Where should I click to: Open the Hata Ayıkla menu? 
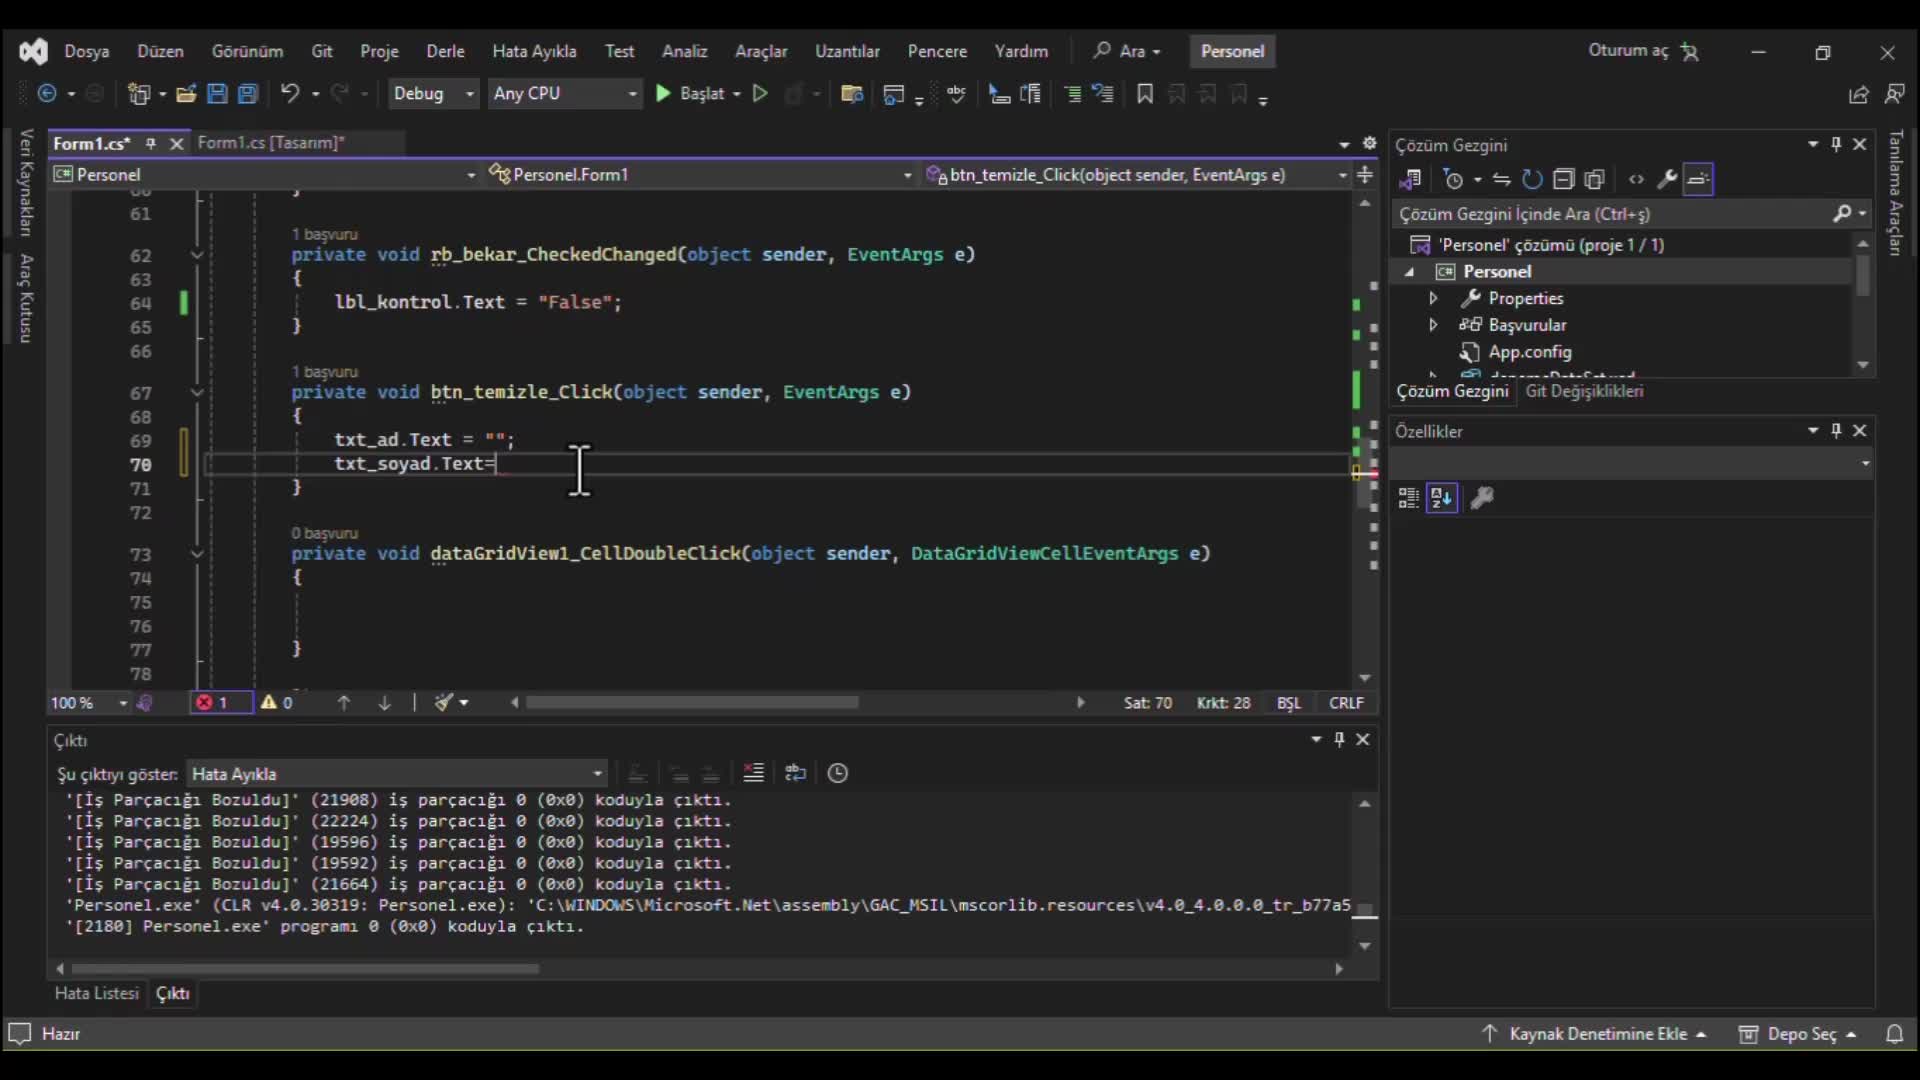point(534,51)
